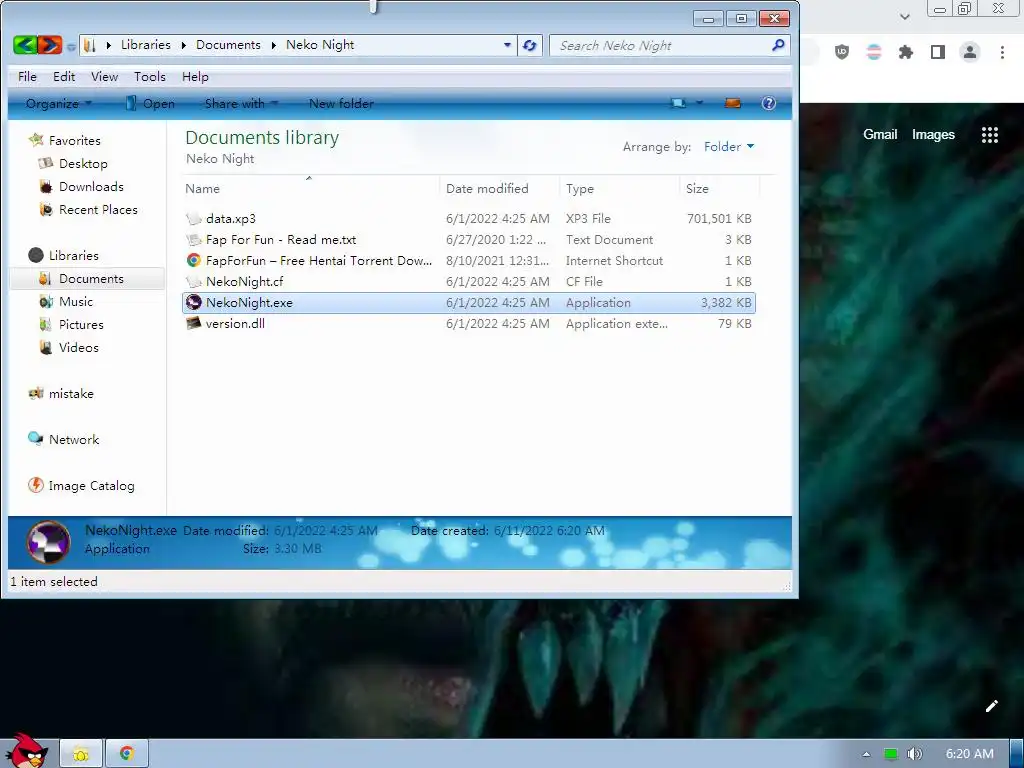Open Chrome profile avatar
The width and height of the screenshot is (1024, 768).
coord(970,52)
